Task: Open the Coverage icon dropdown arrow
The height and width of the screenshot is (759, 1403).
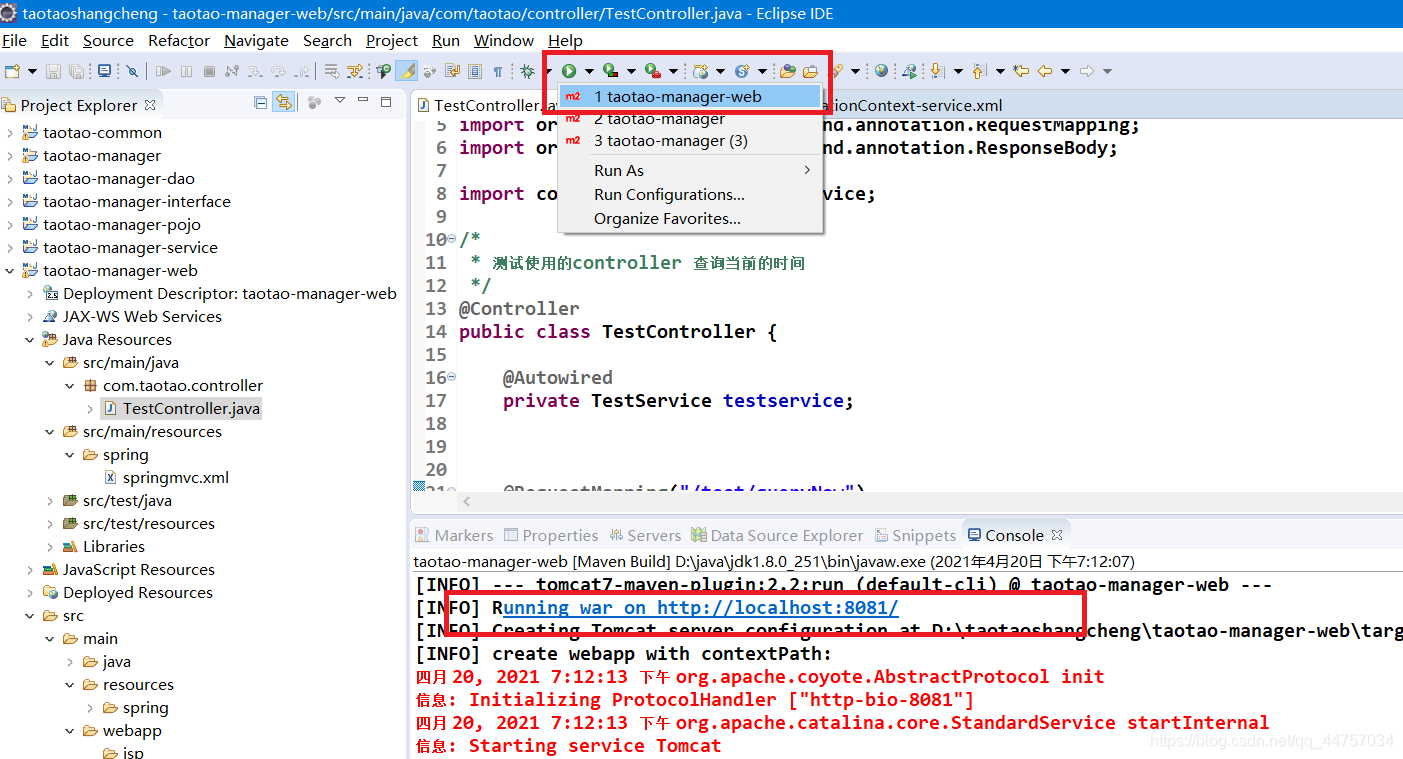Action: [631, 71]
